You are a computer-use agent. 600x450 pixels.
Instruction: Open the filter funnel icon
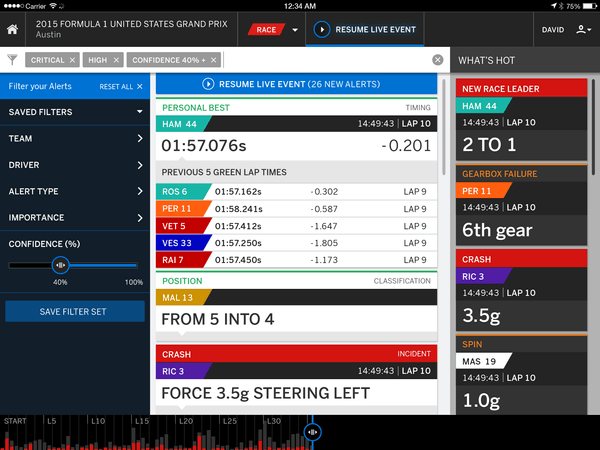12,60
